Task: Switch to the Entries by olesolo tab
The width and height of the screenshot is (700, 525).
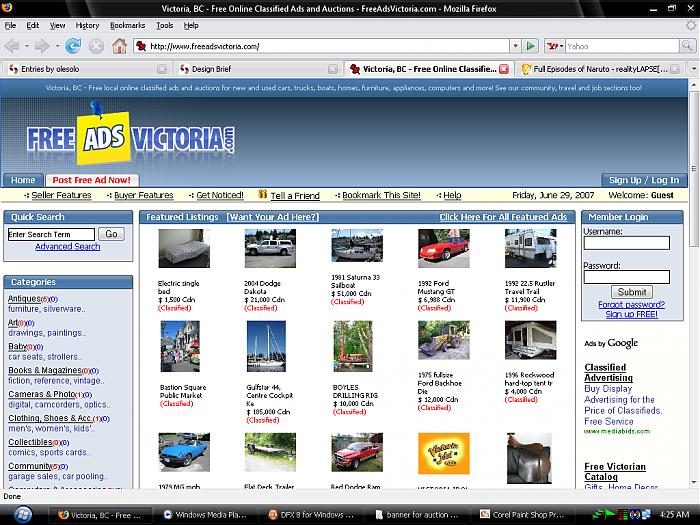Action: (x=87, y=69)
